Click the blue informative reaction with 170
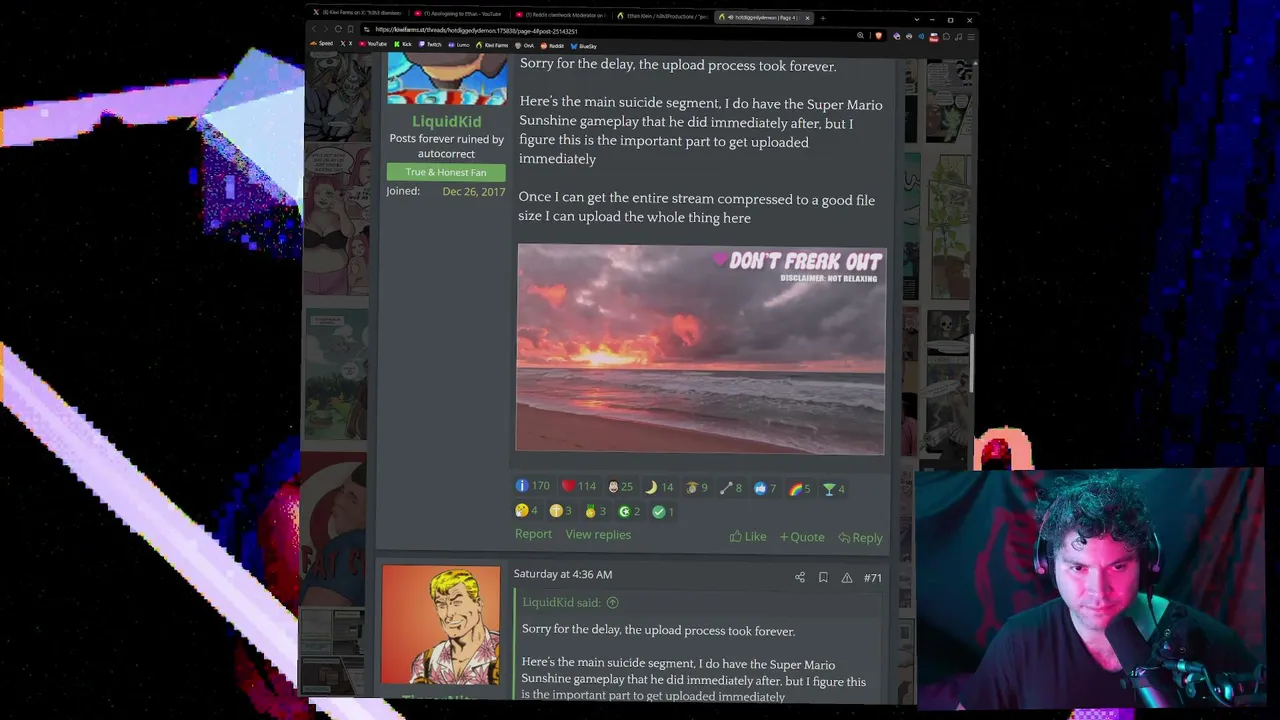The image size is (1280, 720). (x=533, y=486)
